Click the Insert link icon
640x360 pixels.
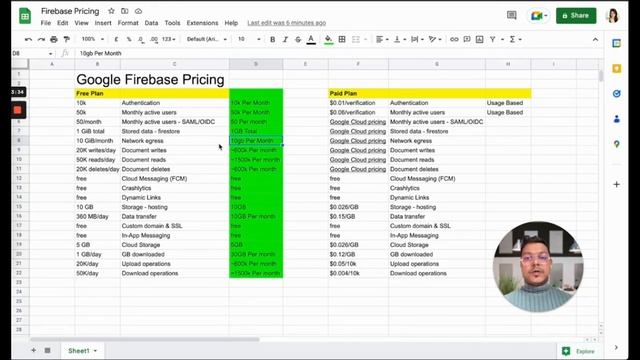click(x=454, y=39)
